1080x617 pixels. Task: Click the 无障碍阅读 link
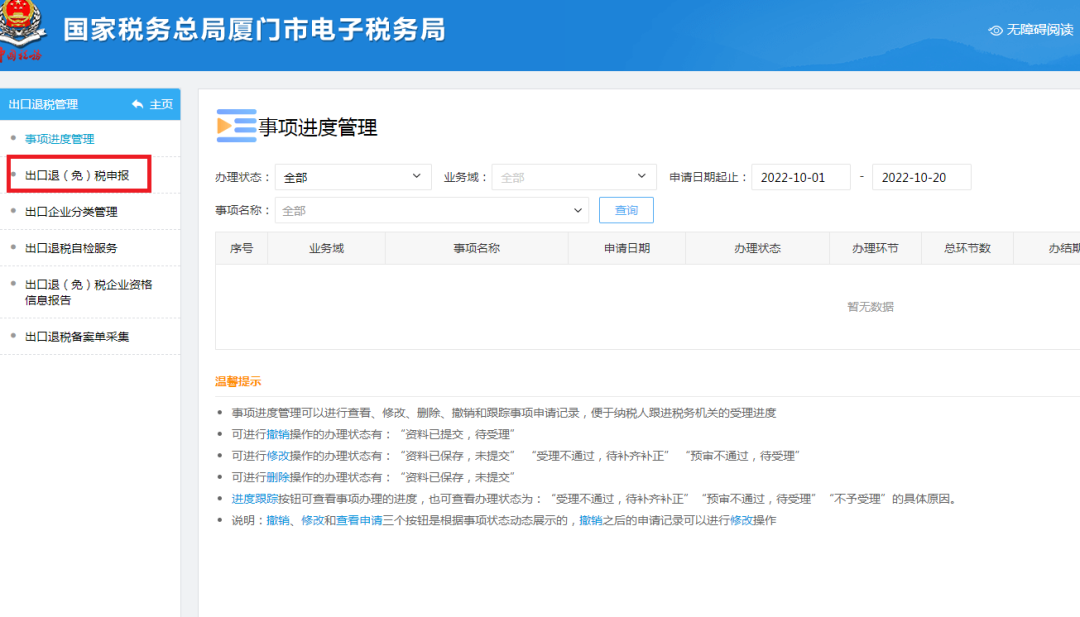tap(1039, 30)
